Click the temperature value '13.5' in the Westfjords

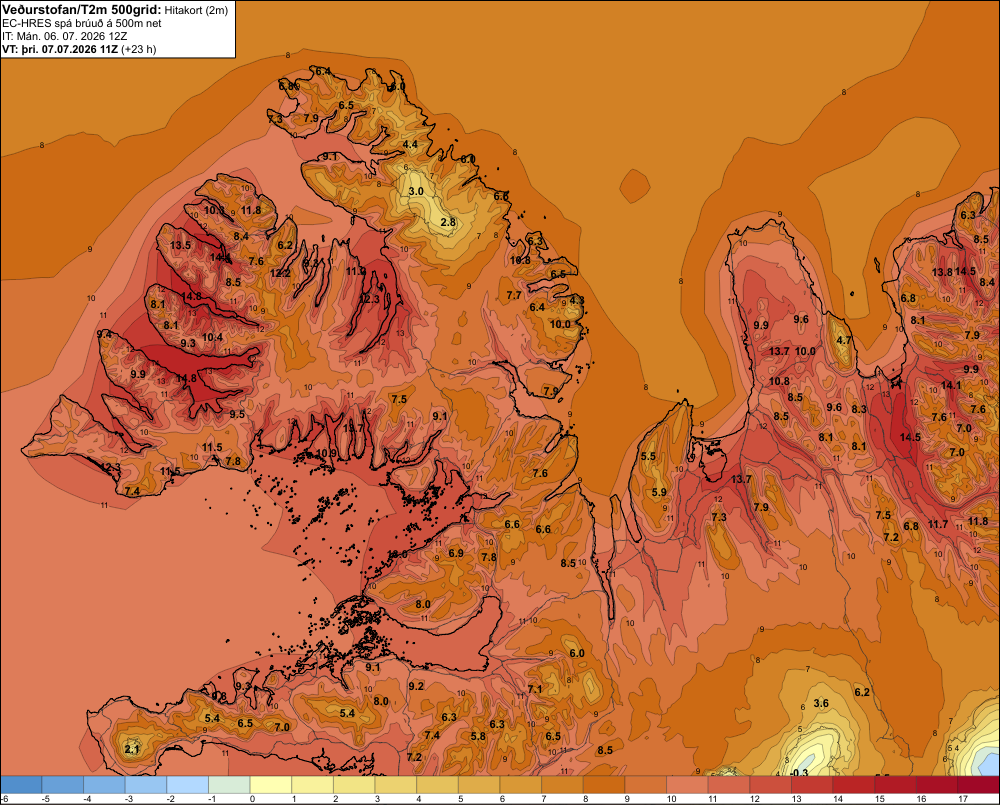click(x=180, y=245)
